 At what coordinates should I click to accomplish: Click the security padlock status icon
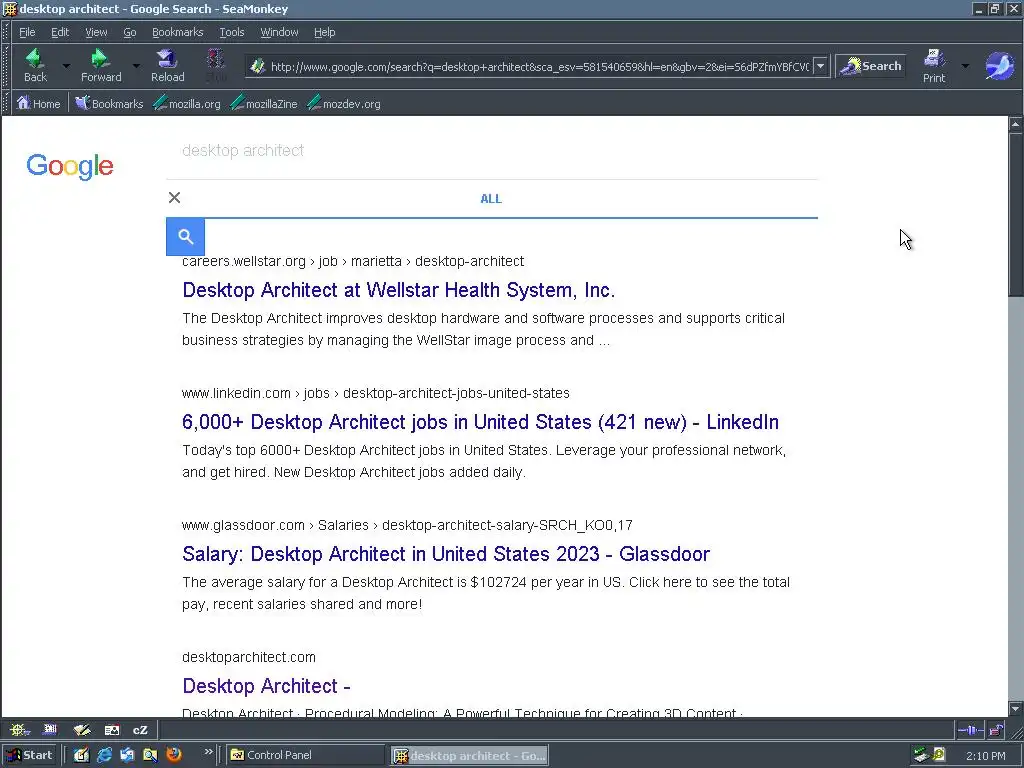(997, 729)
